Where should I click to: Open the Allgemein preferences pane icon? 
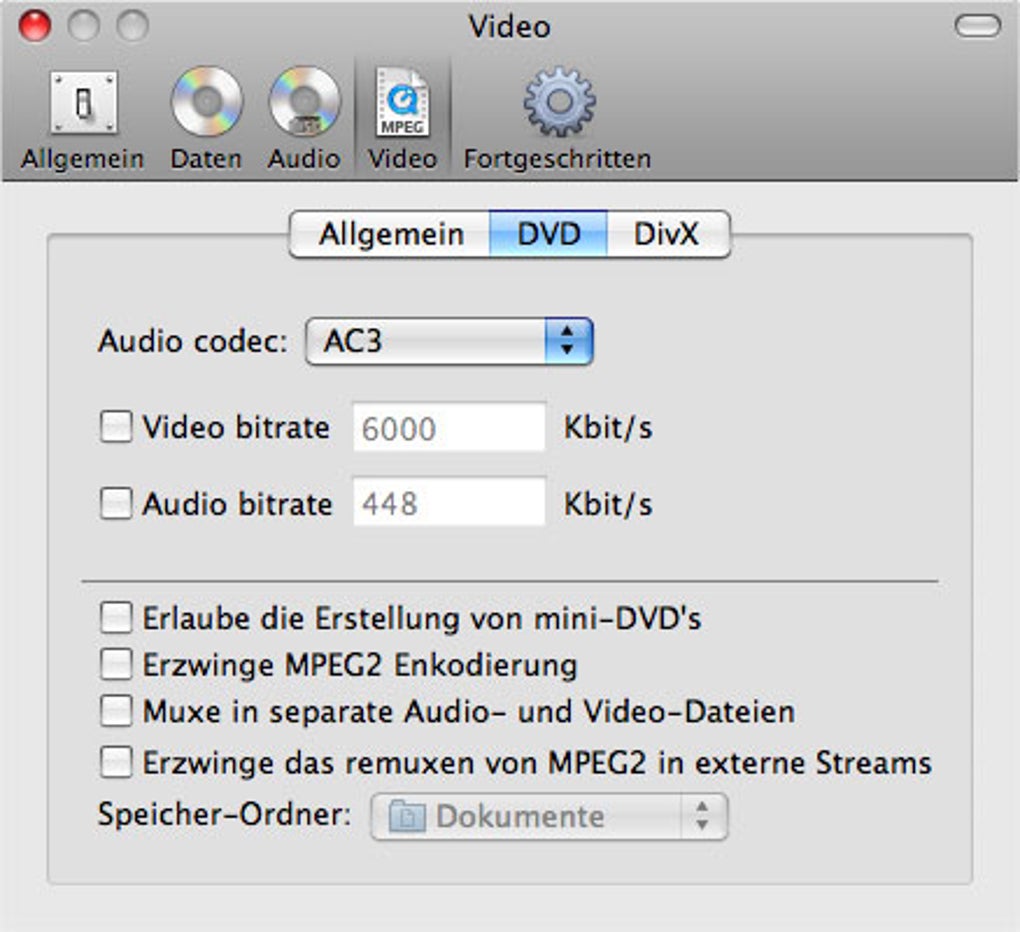point(83,104)
